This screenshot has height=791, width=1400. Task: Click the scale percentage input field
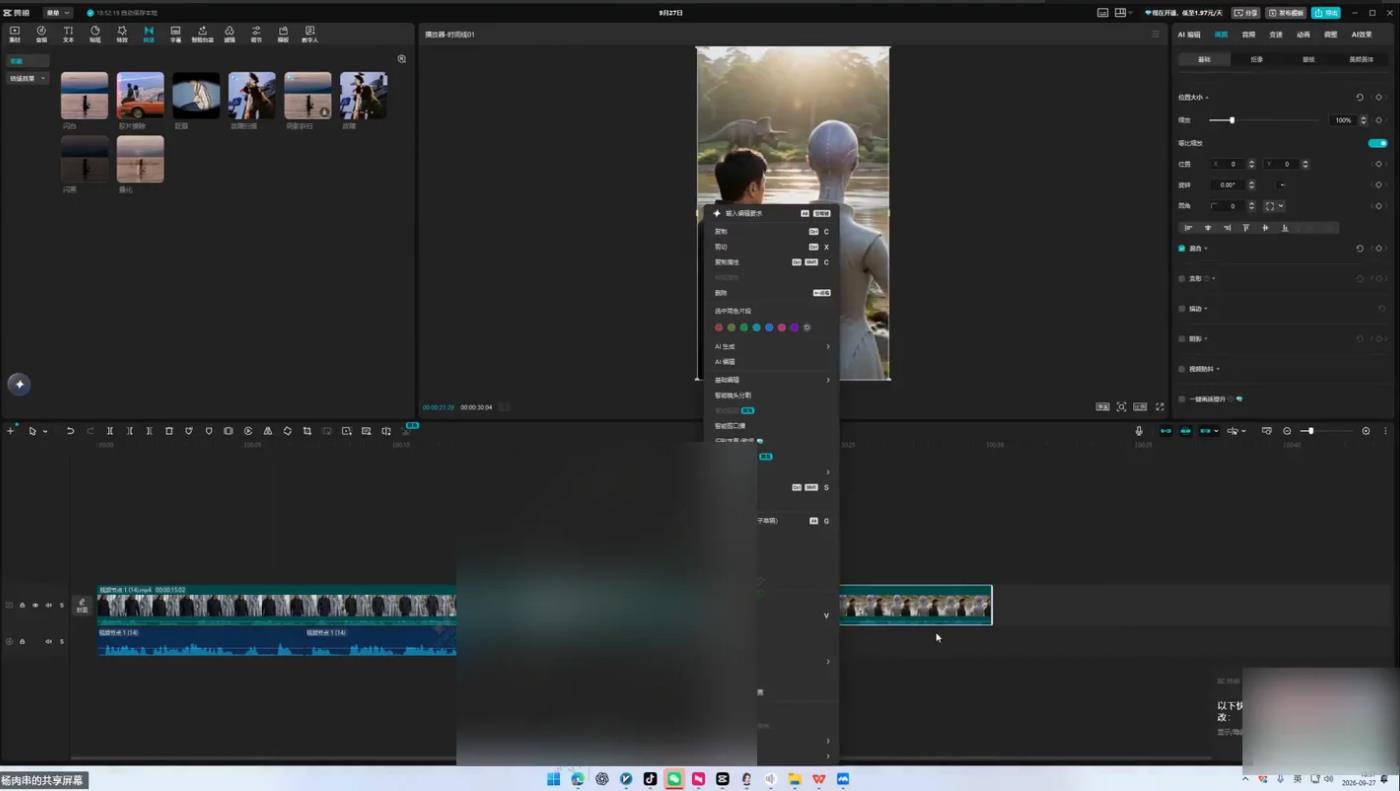(x=1343, y=120)
